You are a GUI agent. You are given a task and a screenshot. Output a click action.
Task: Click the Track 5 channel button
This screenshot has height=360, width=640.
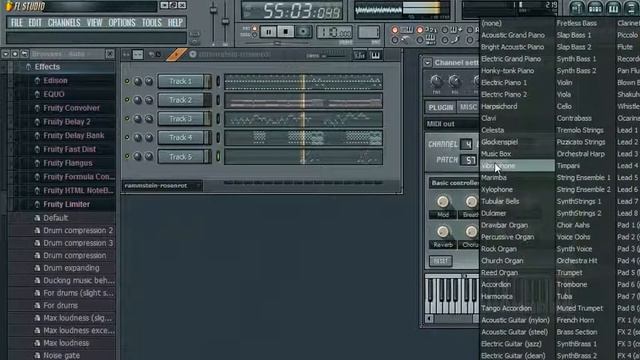click(x=182, y=157)
